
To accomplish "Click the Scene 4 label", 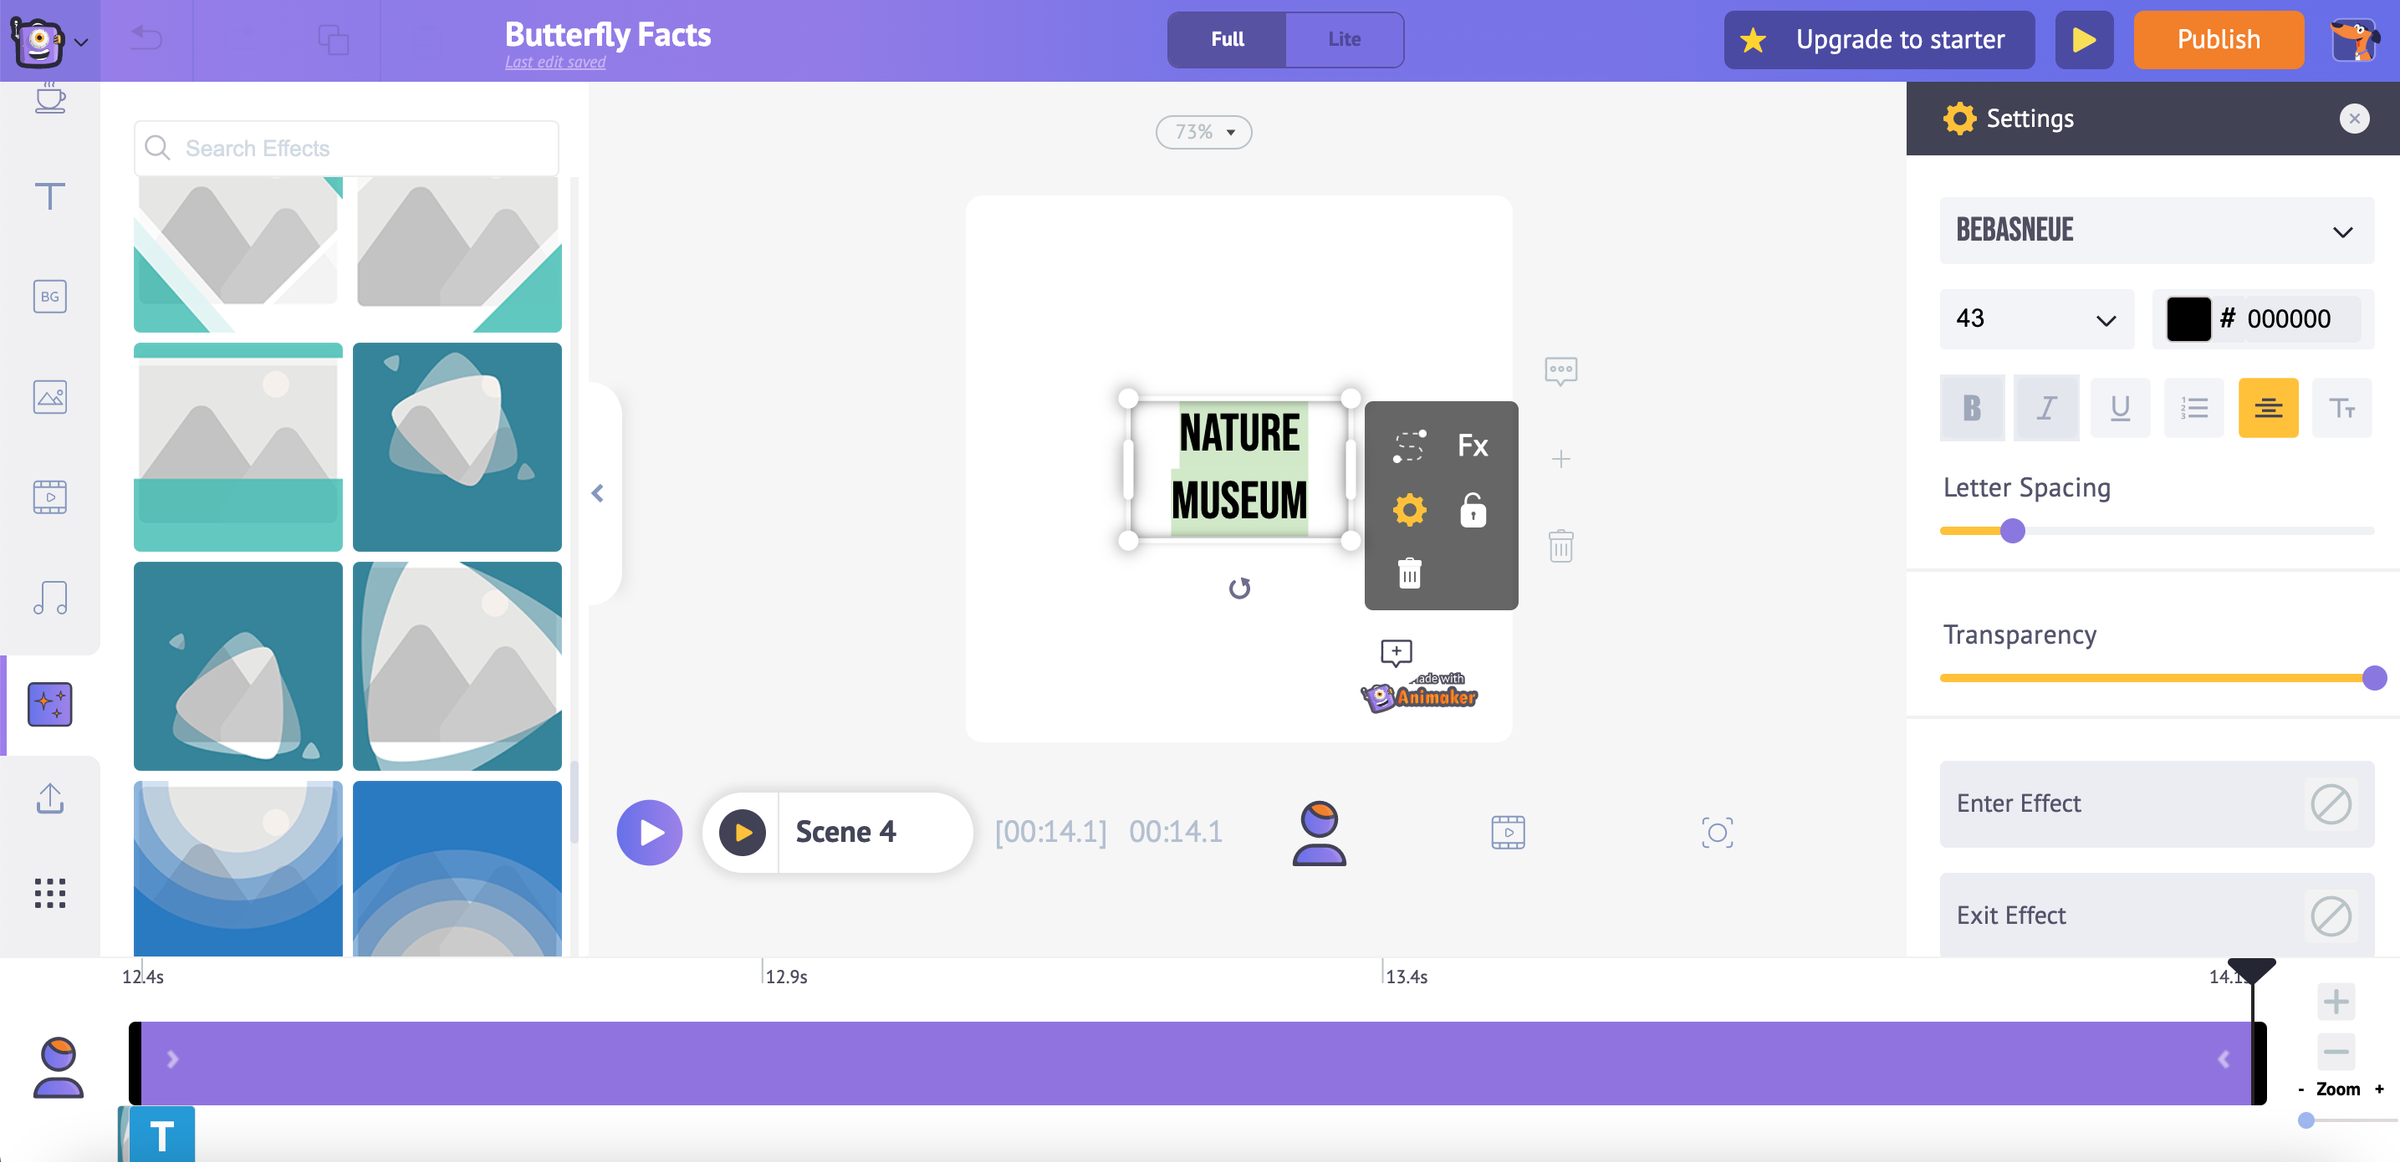I will coord(846,832).
